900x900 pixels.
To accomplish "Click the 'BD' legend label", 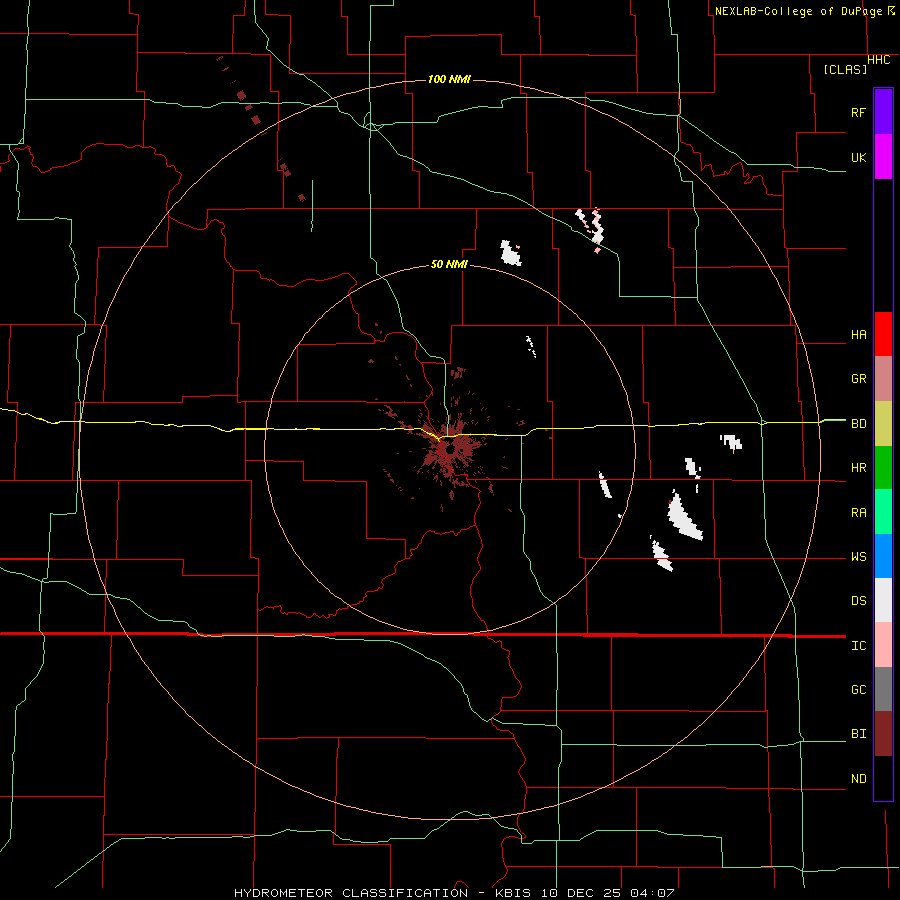I will [x=858, y=424].
